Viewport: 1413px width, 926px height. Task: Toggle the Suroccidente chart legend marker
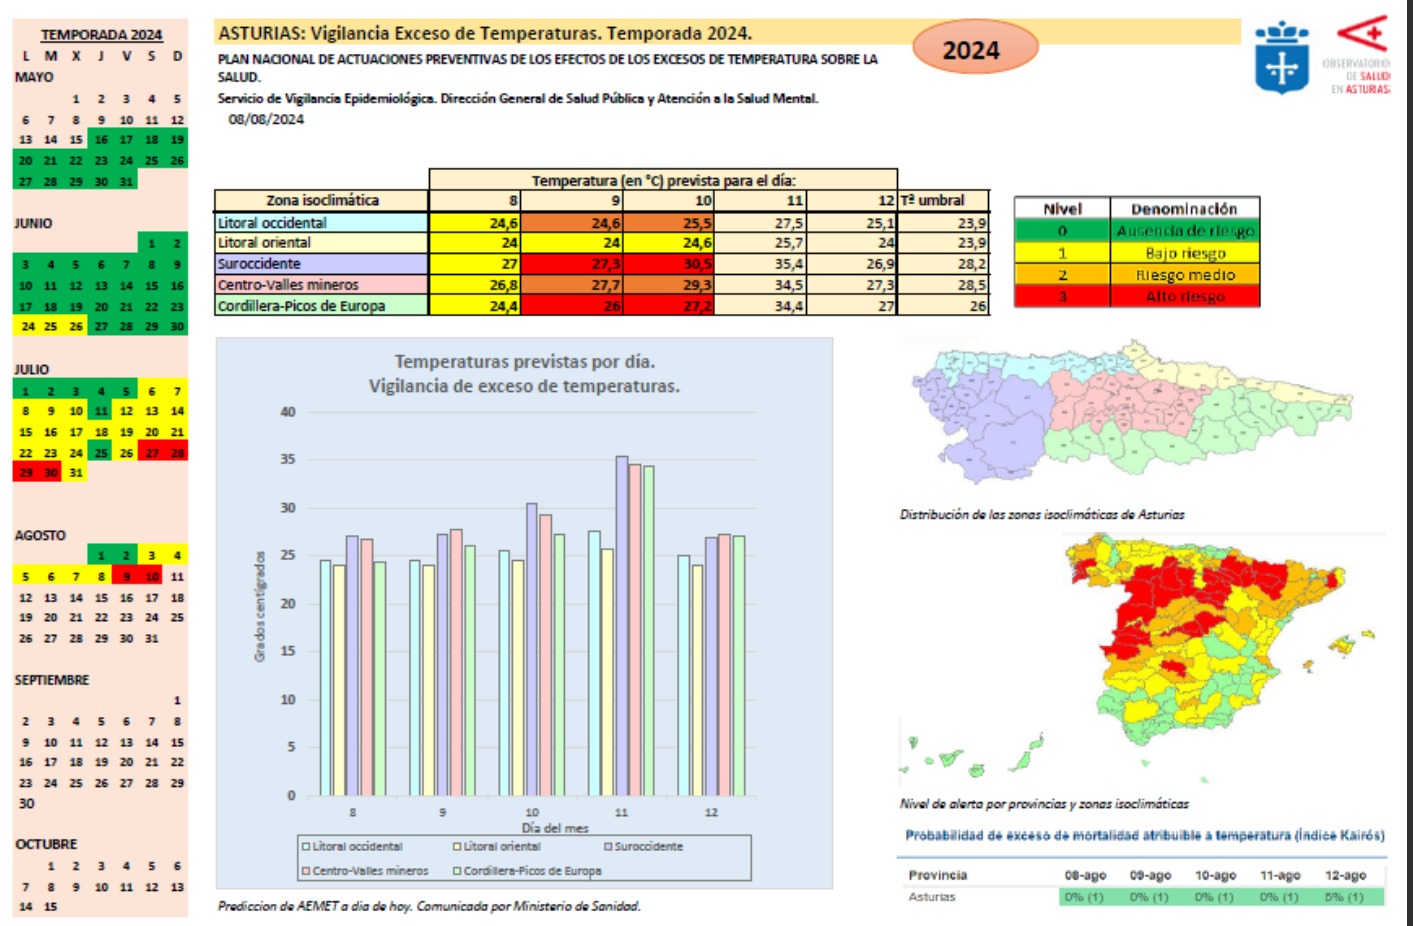click(x=608, y=847)
